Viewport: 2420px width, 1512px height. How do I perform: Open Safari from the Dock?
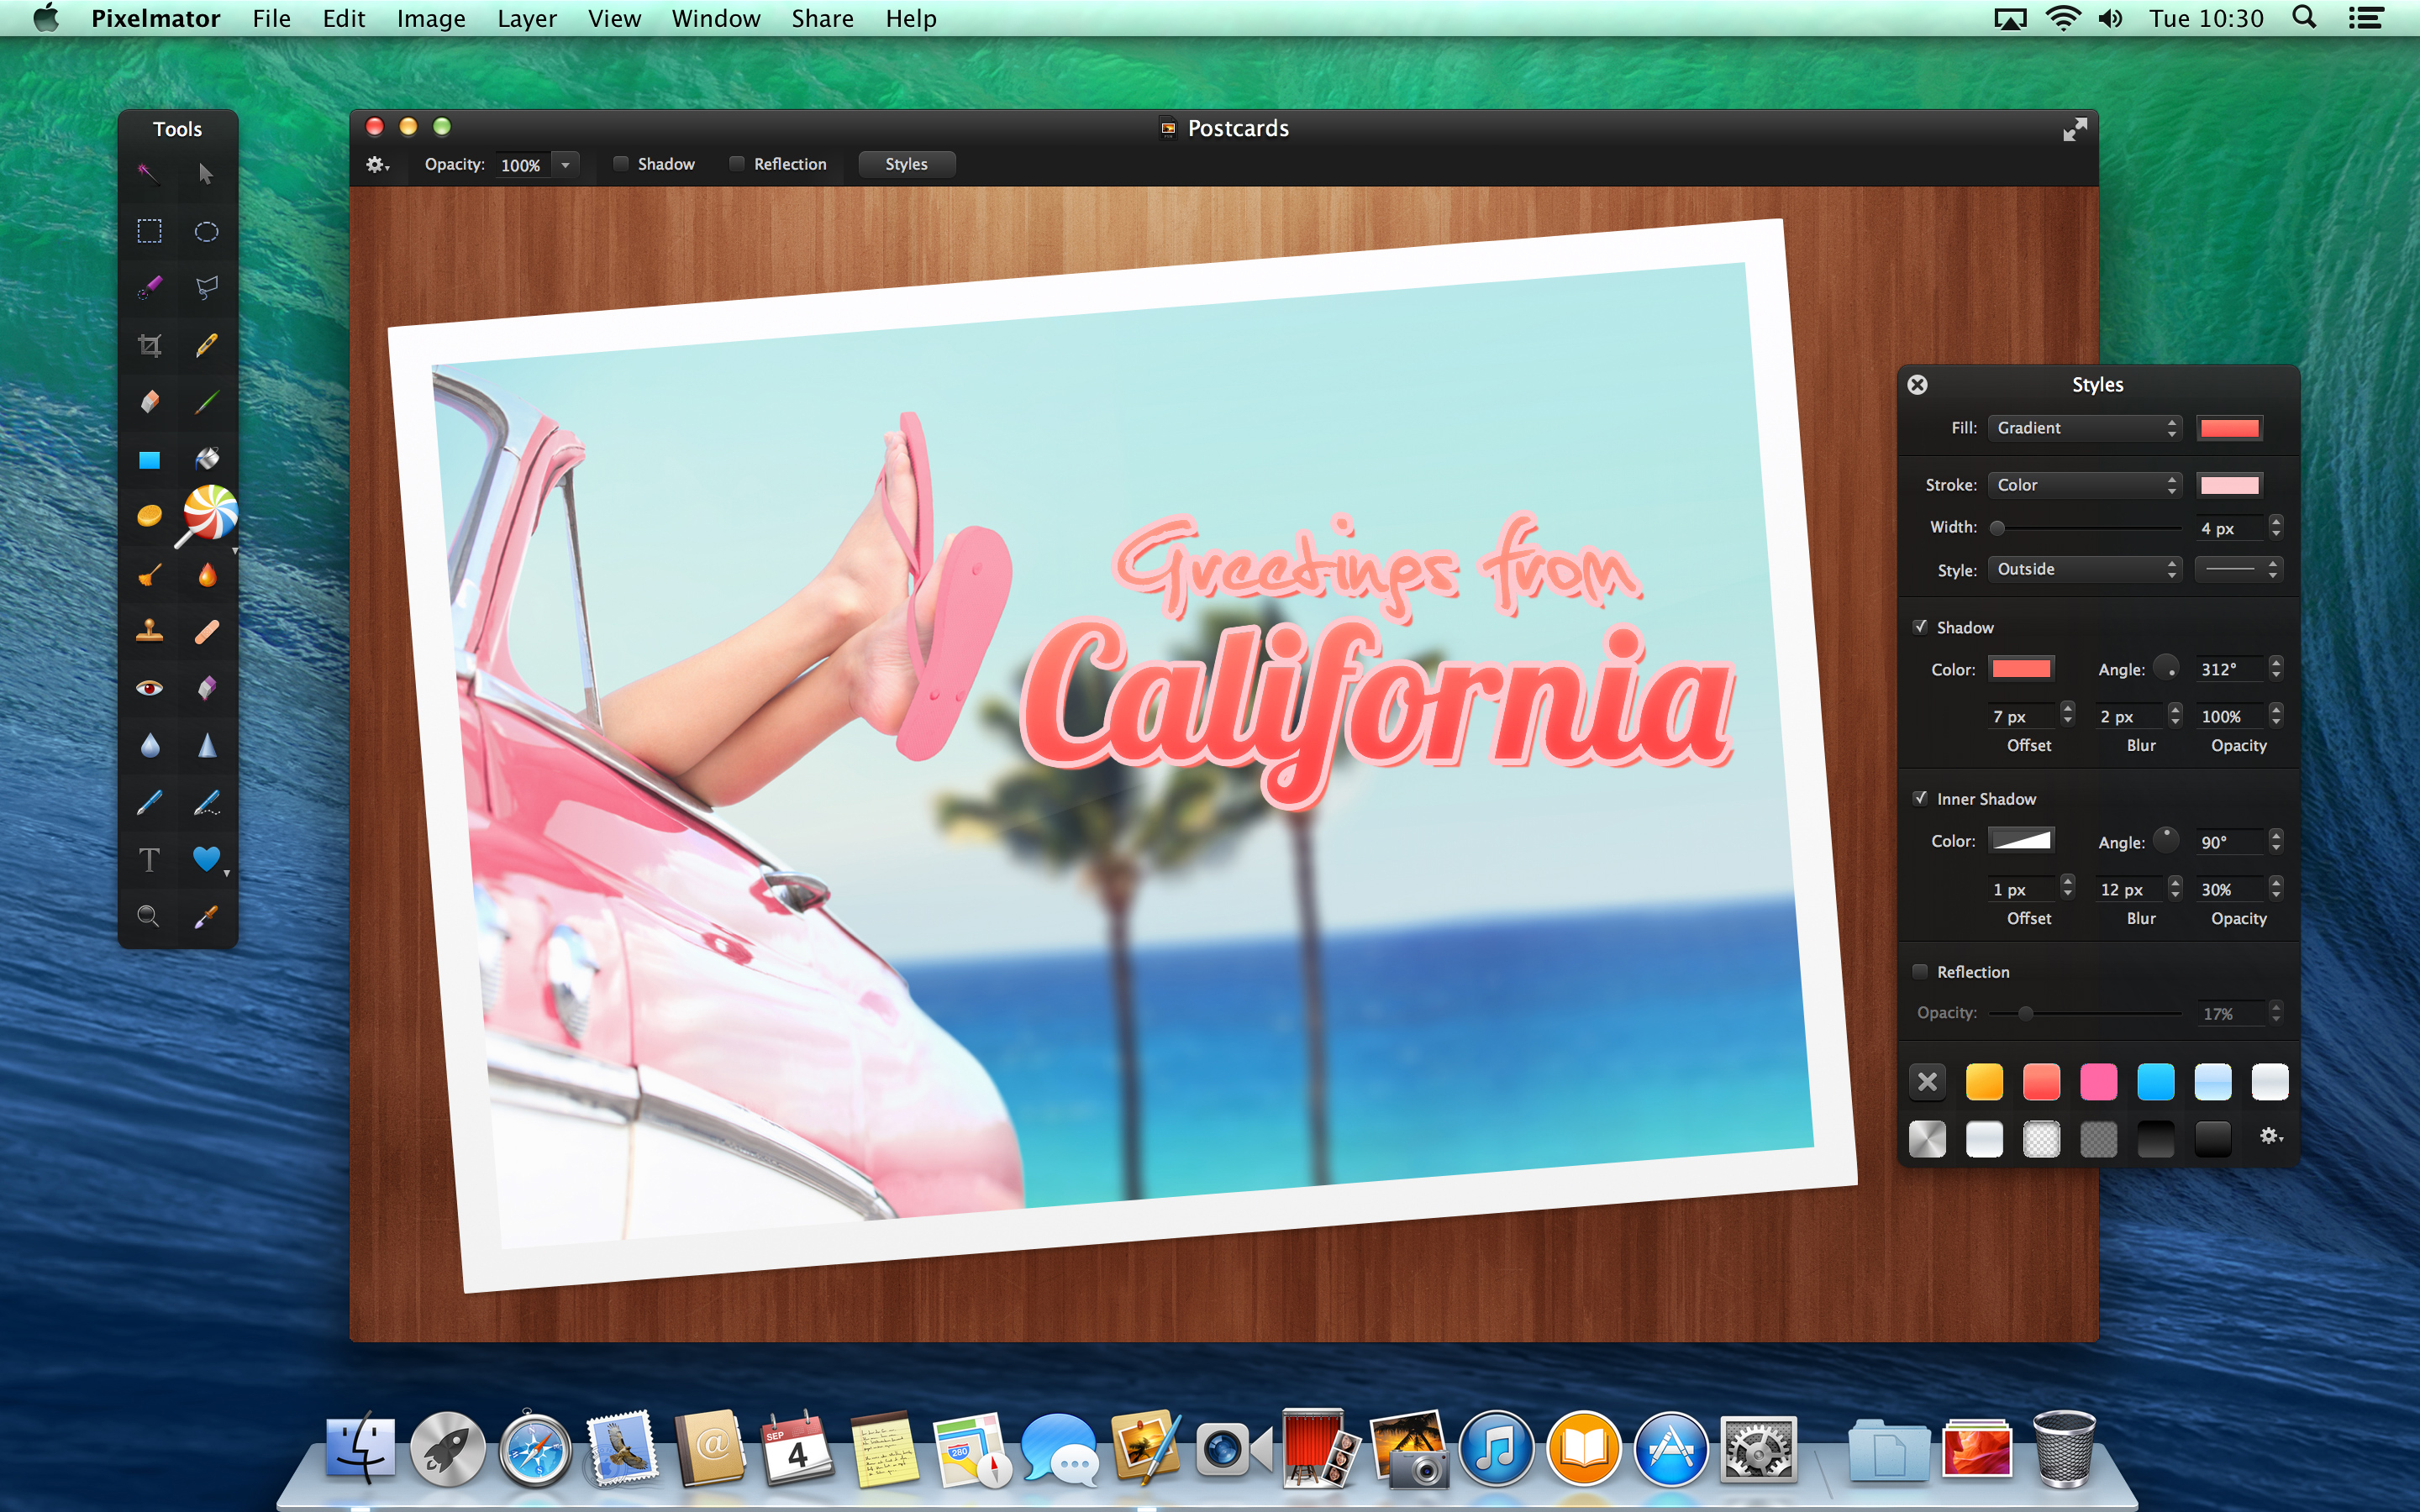535,1449
